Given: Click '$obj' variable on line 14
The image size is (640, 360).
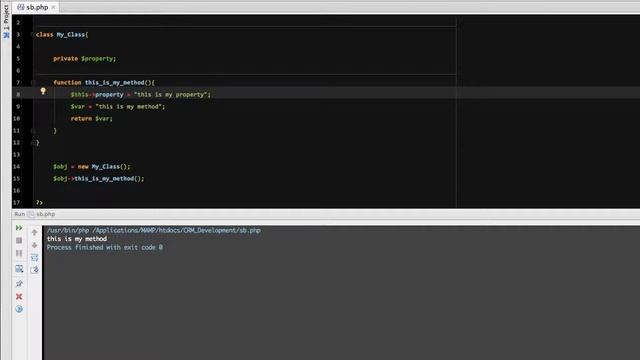Looking at the screenshot, I should click(60, 167).
